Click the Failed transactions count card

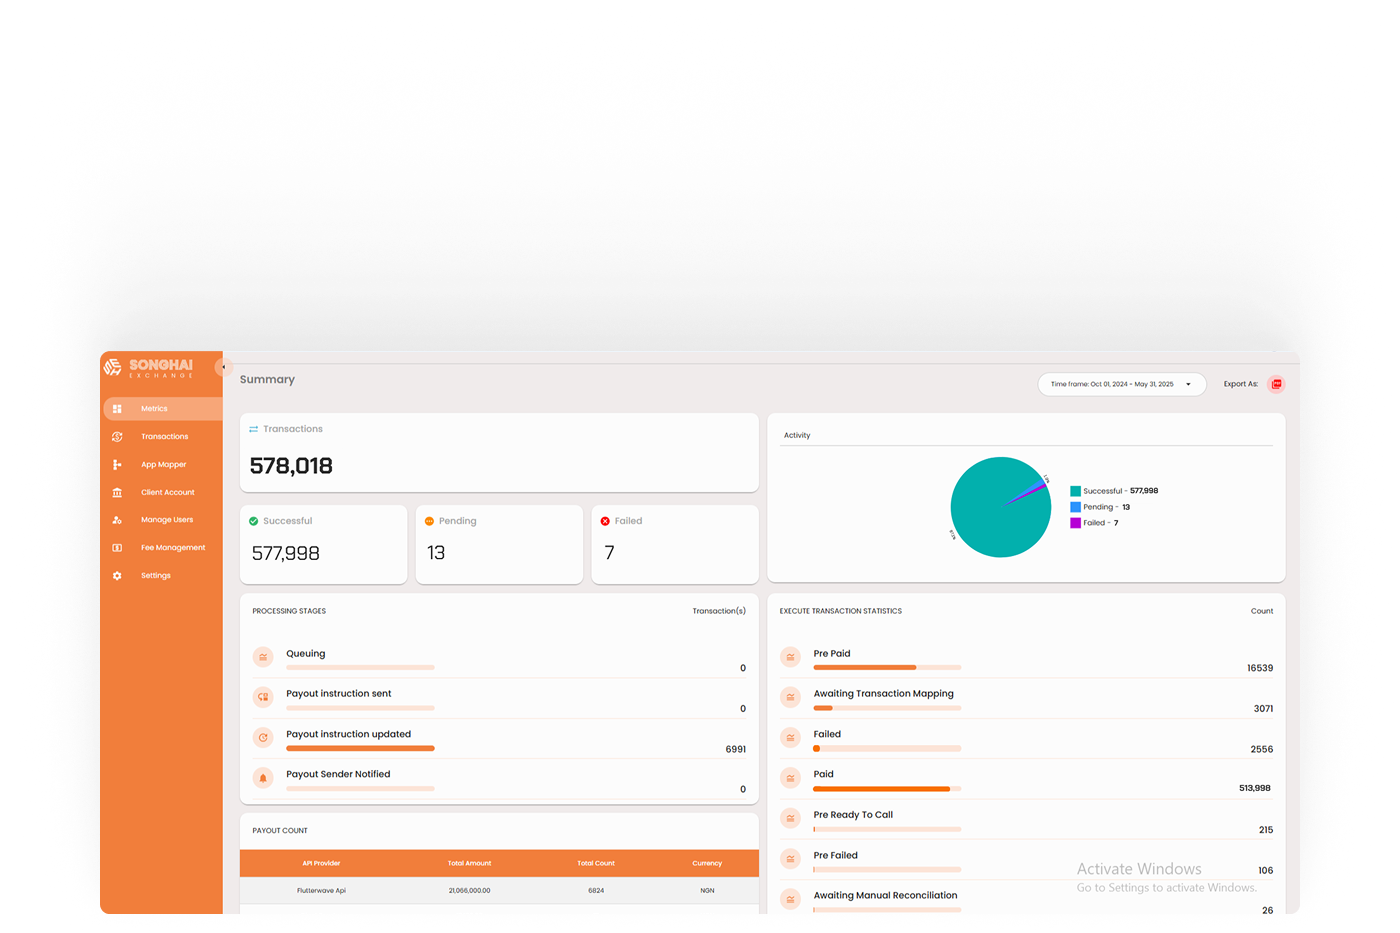pos(674,544)
